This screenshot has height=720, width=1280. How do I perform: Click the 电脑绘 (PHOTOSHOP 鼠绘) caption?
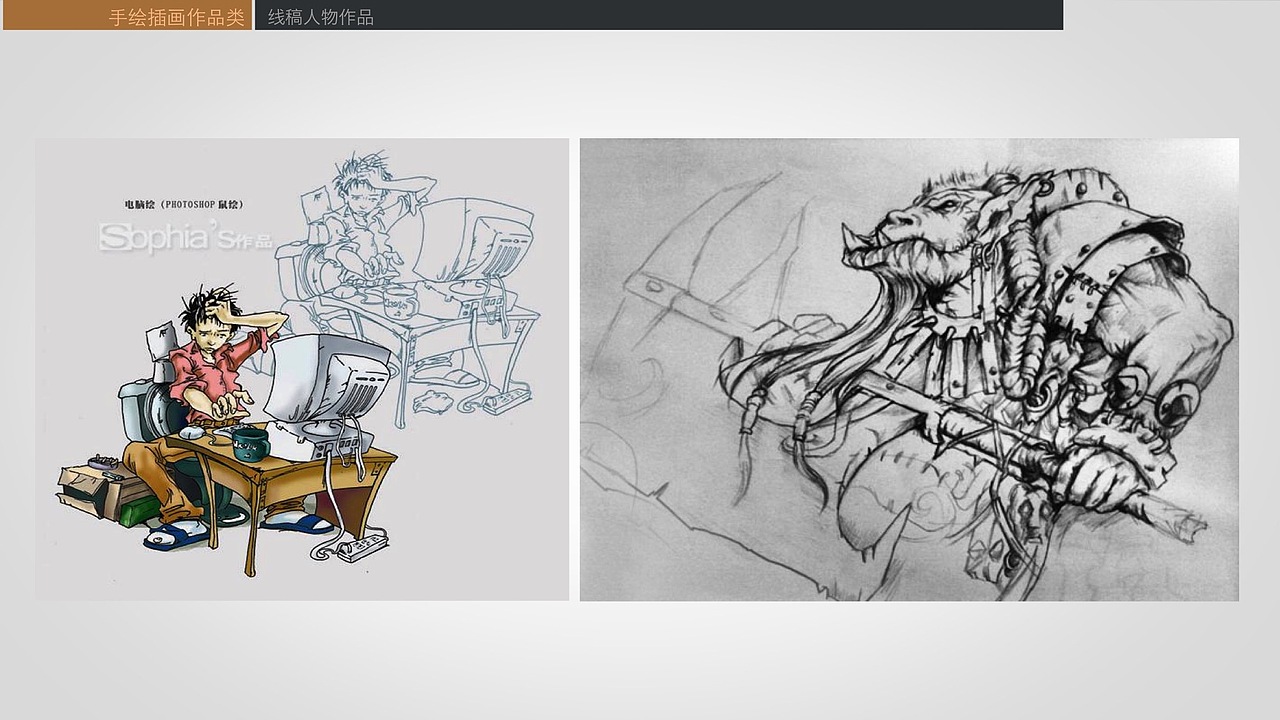184,204
